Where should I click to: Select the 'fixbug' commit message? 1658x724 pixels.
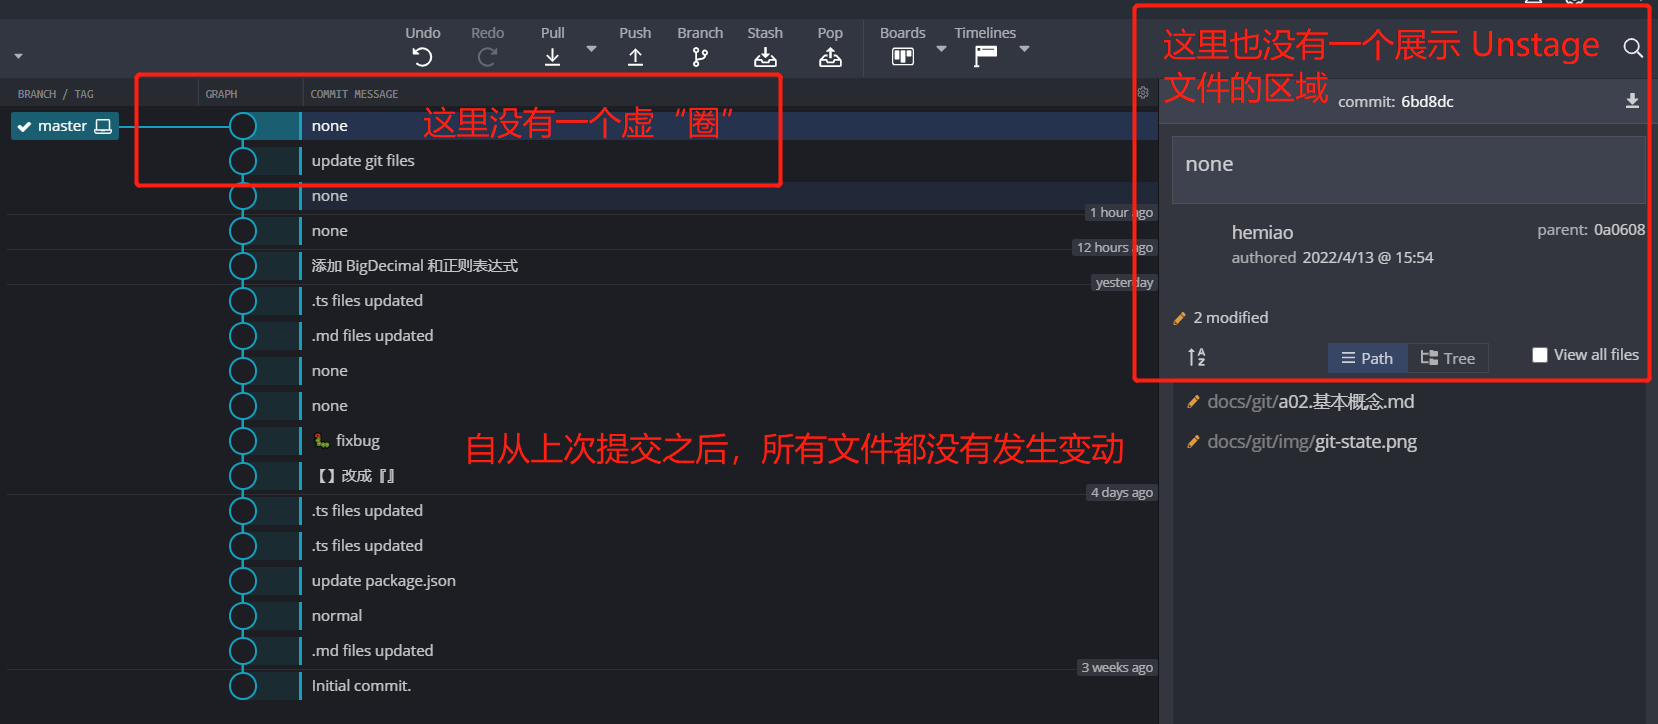tap(357, 441)
